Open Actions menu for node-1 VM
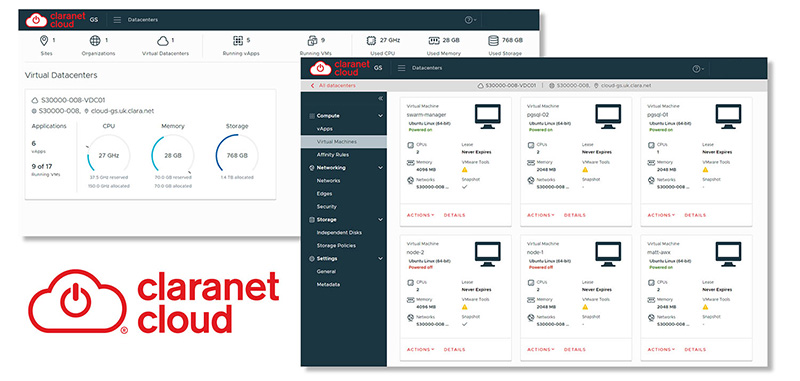Viewport: 800px width, 381px height. pos(541,350)
